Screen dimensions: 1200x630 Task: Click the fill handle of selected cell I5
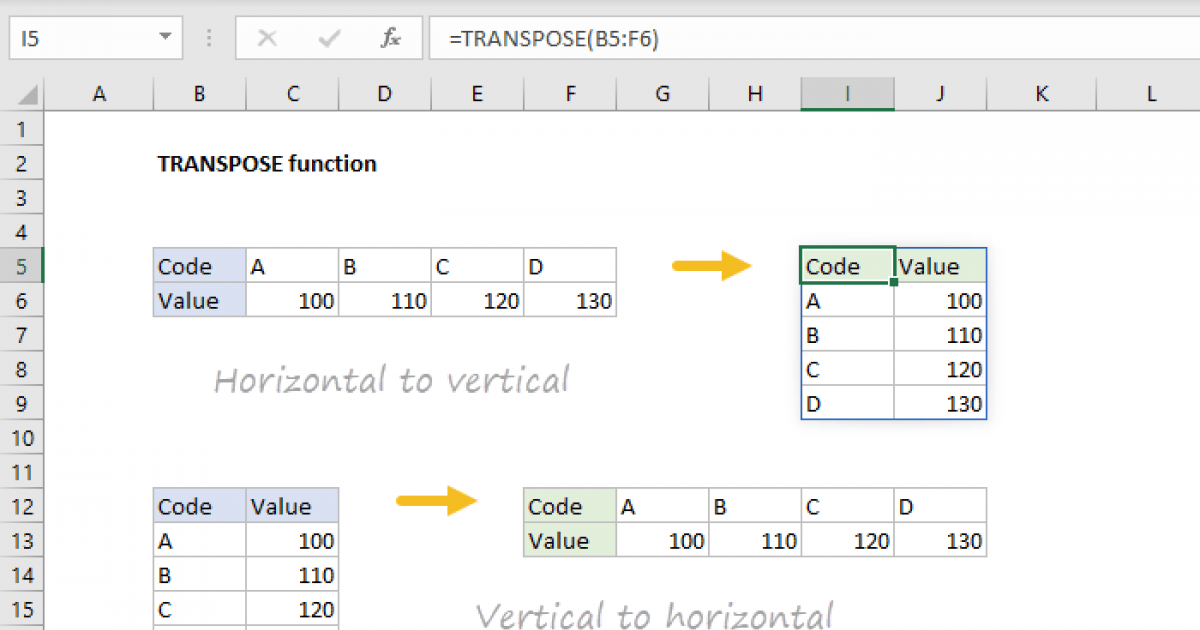pos(894,283)
